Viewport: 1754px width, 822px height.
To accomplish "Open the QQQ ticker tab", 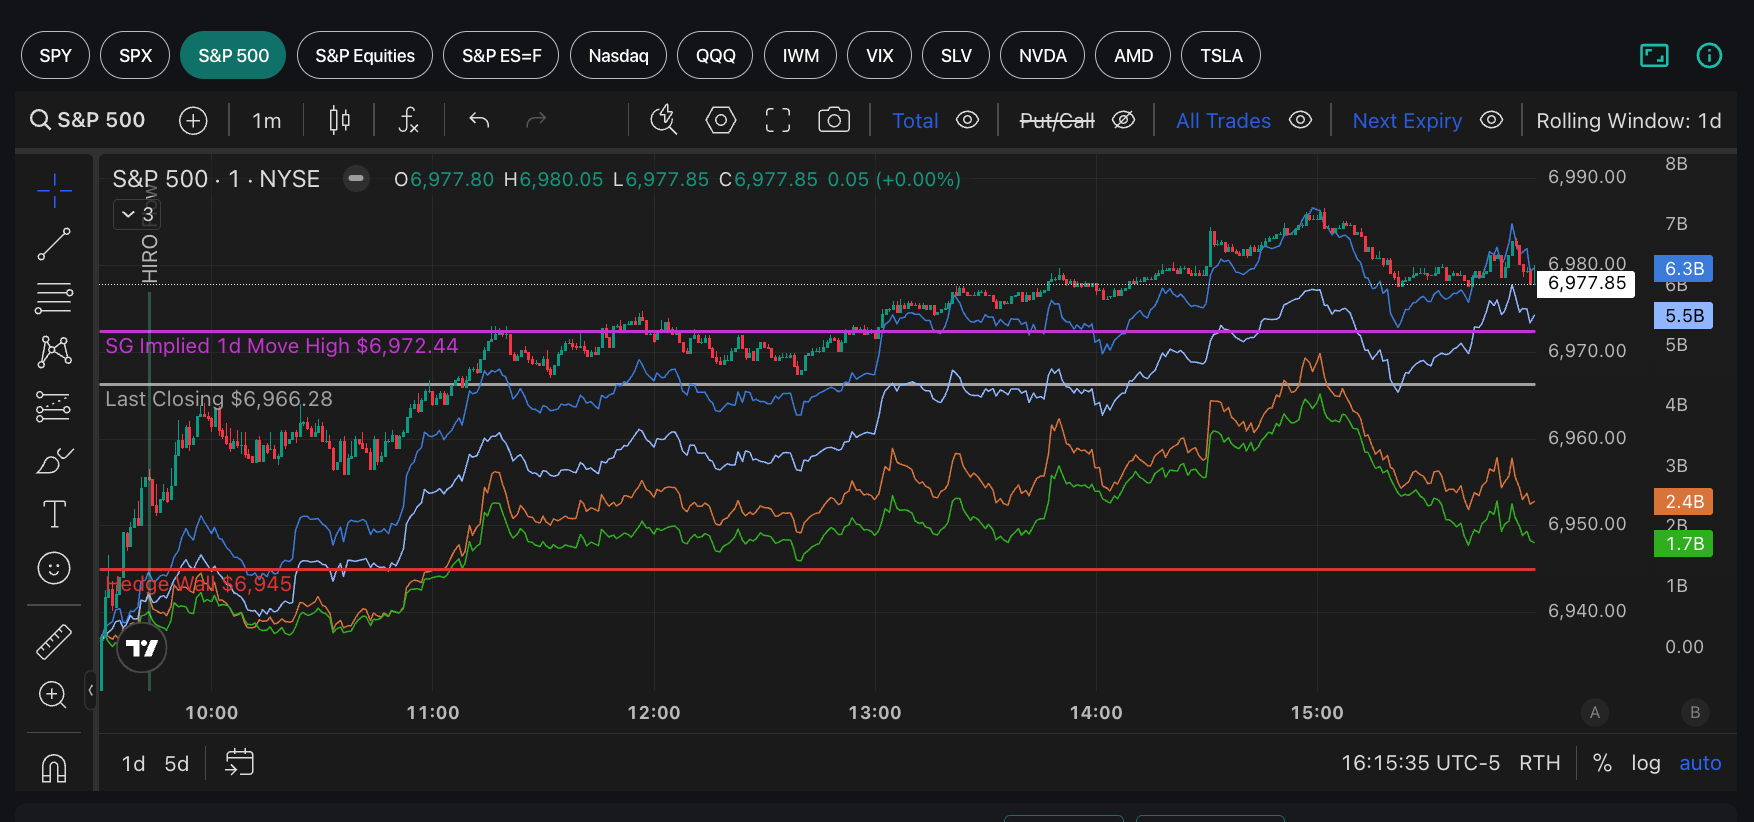I will pos(715,55).
